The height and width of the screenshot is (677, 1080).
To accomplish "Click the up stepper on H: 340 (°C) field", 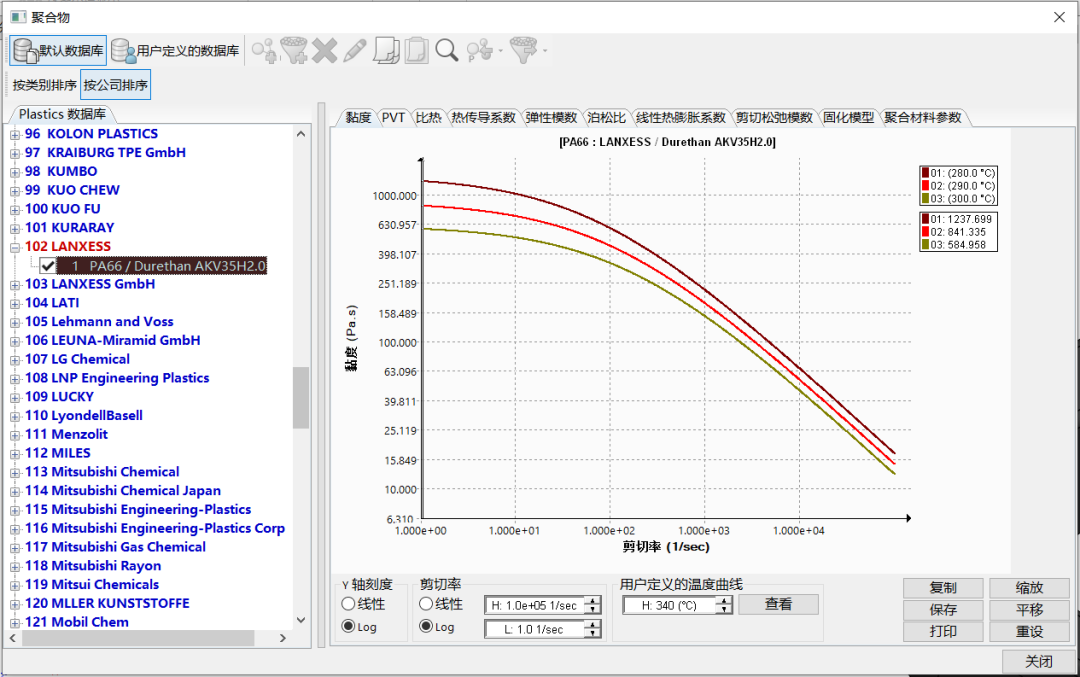I will pyautogui.click(x=724, y=600).
